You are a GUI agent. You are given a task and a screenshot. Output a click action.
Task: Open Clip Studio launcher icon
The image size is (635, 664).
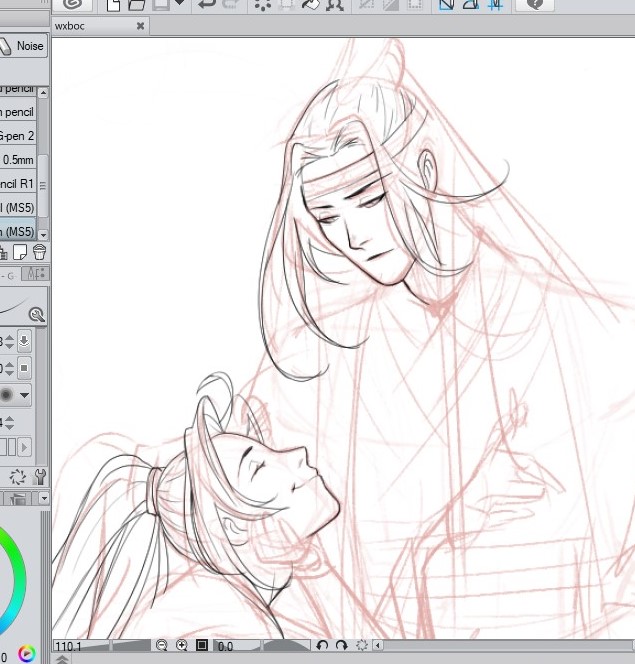(x=74, y=4)
